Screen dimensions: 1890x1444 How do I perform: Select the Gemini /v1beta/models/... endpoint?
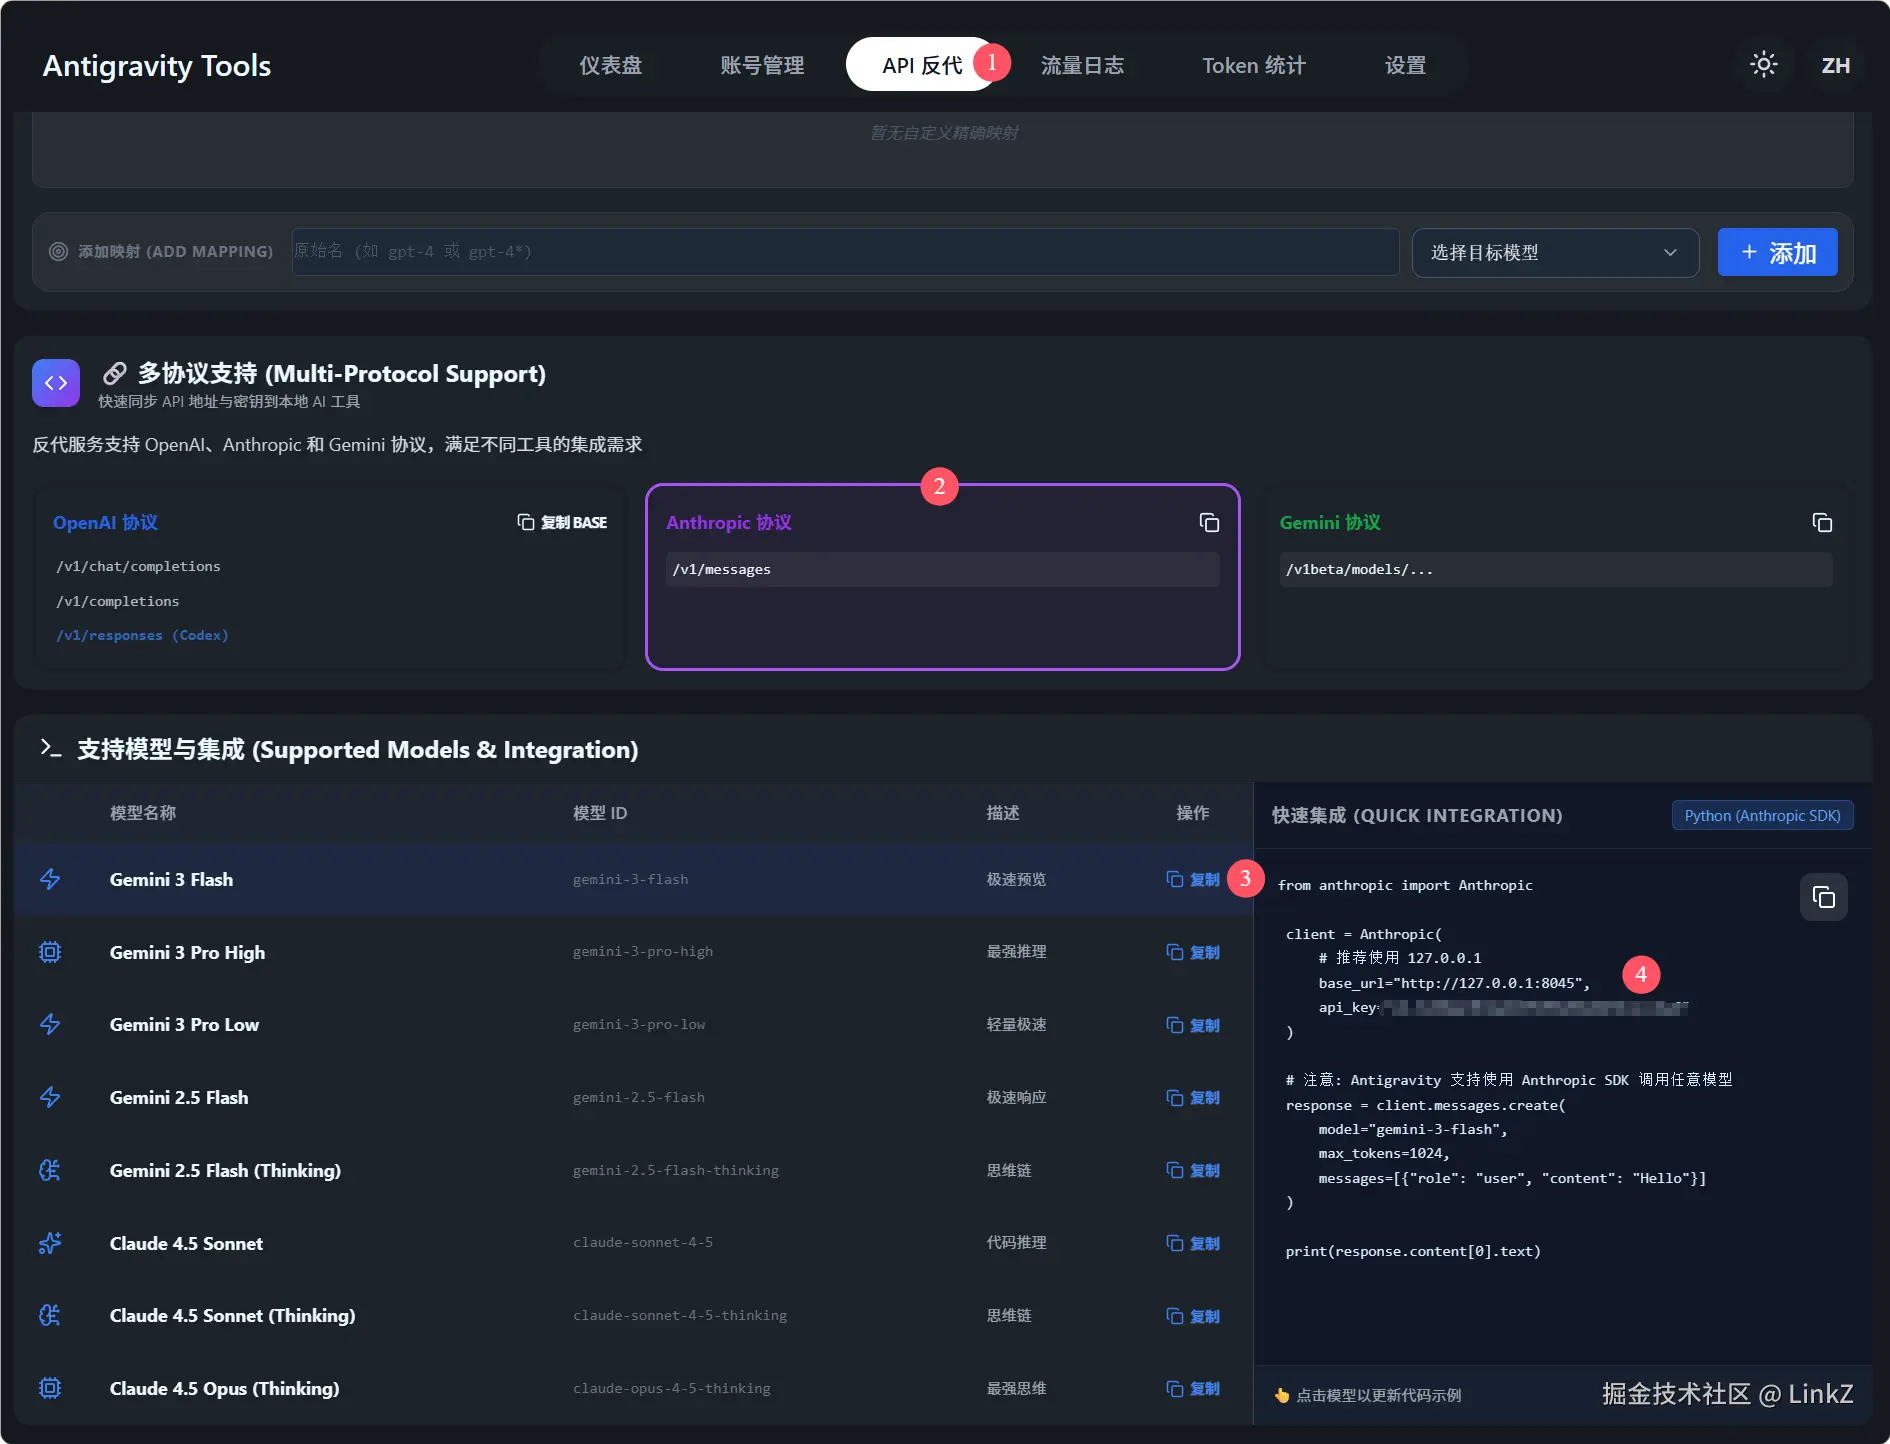tap(1556, 569)
